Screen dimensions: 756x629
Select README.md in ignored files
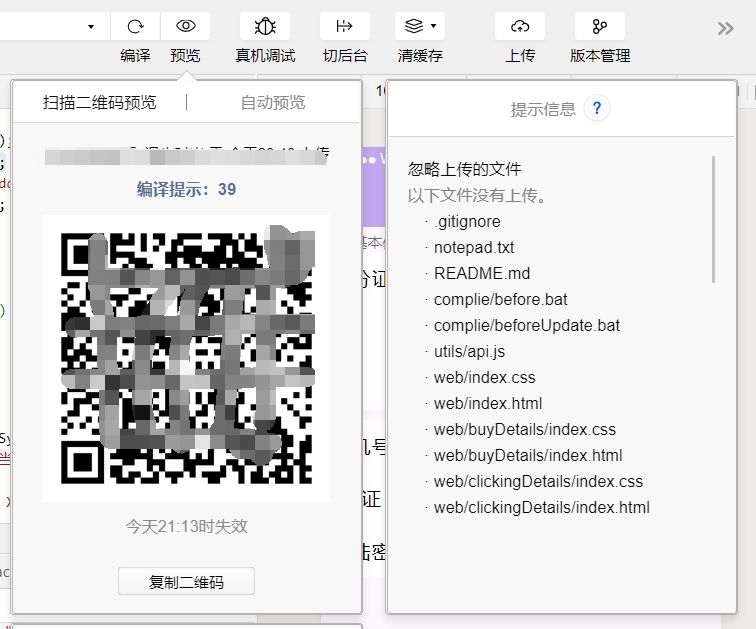(x=482, y=274)
